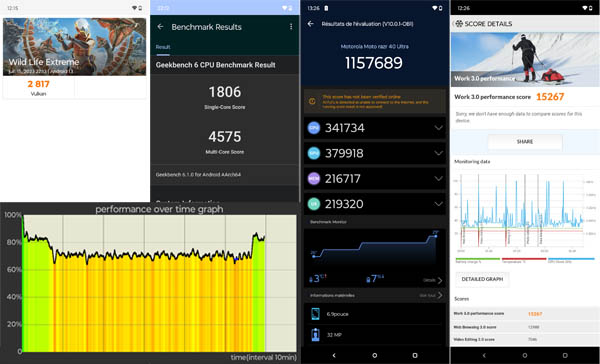Viewport: 600px width, 364px height.
Task: Open the Wild Life Extreme thumbnail
Action: 75,47
